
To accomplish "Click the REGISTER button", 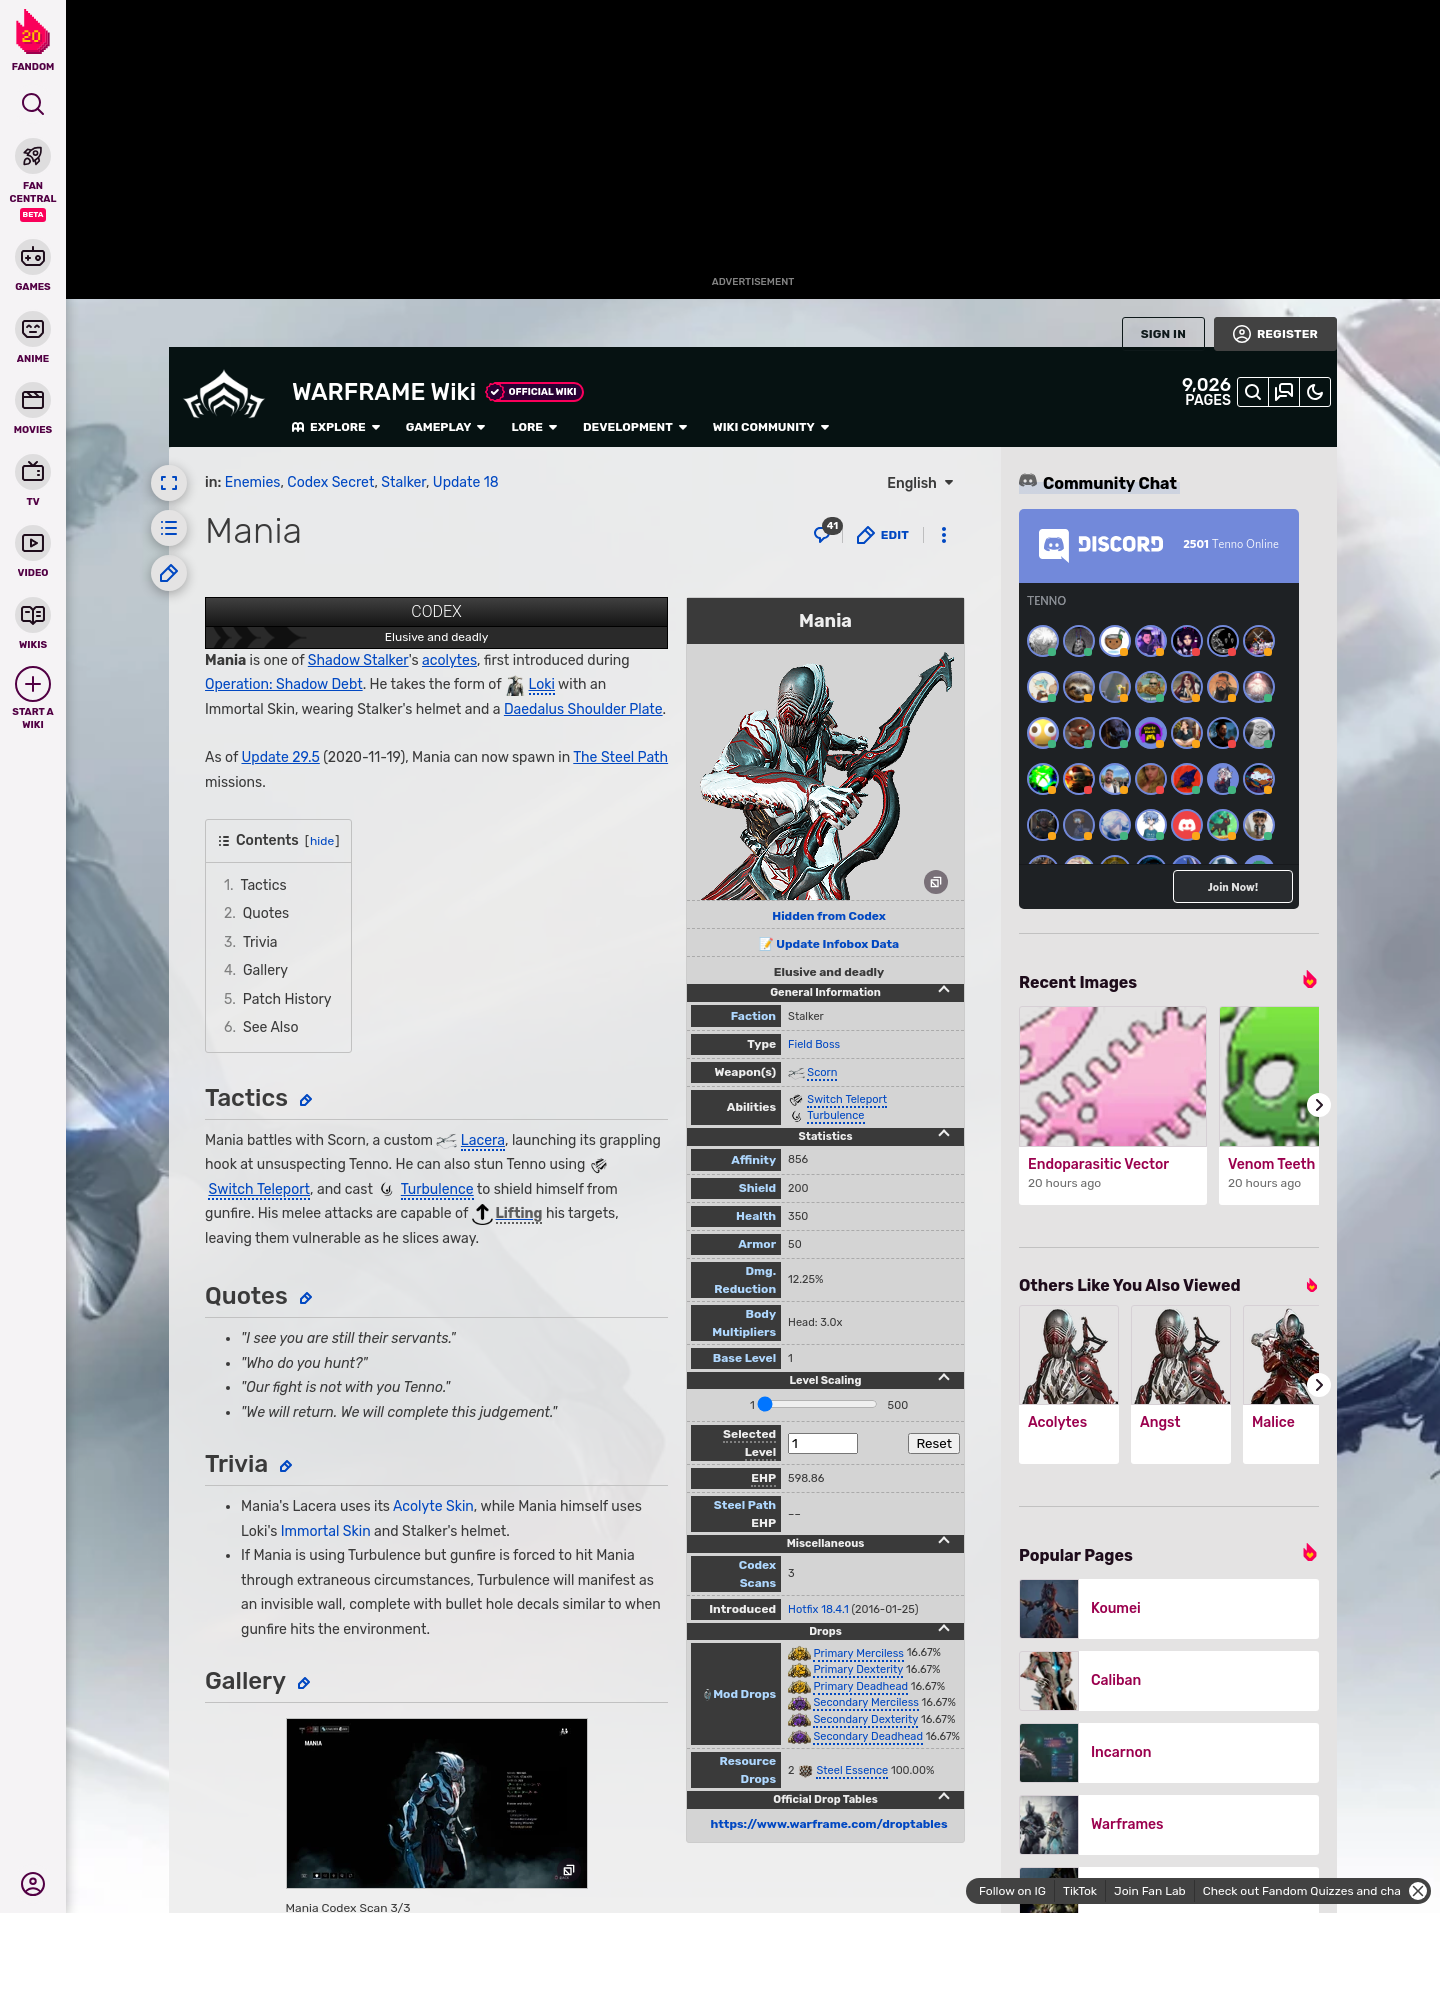I will point(1275,334).
